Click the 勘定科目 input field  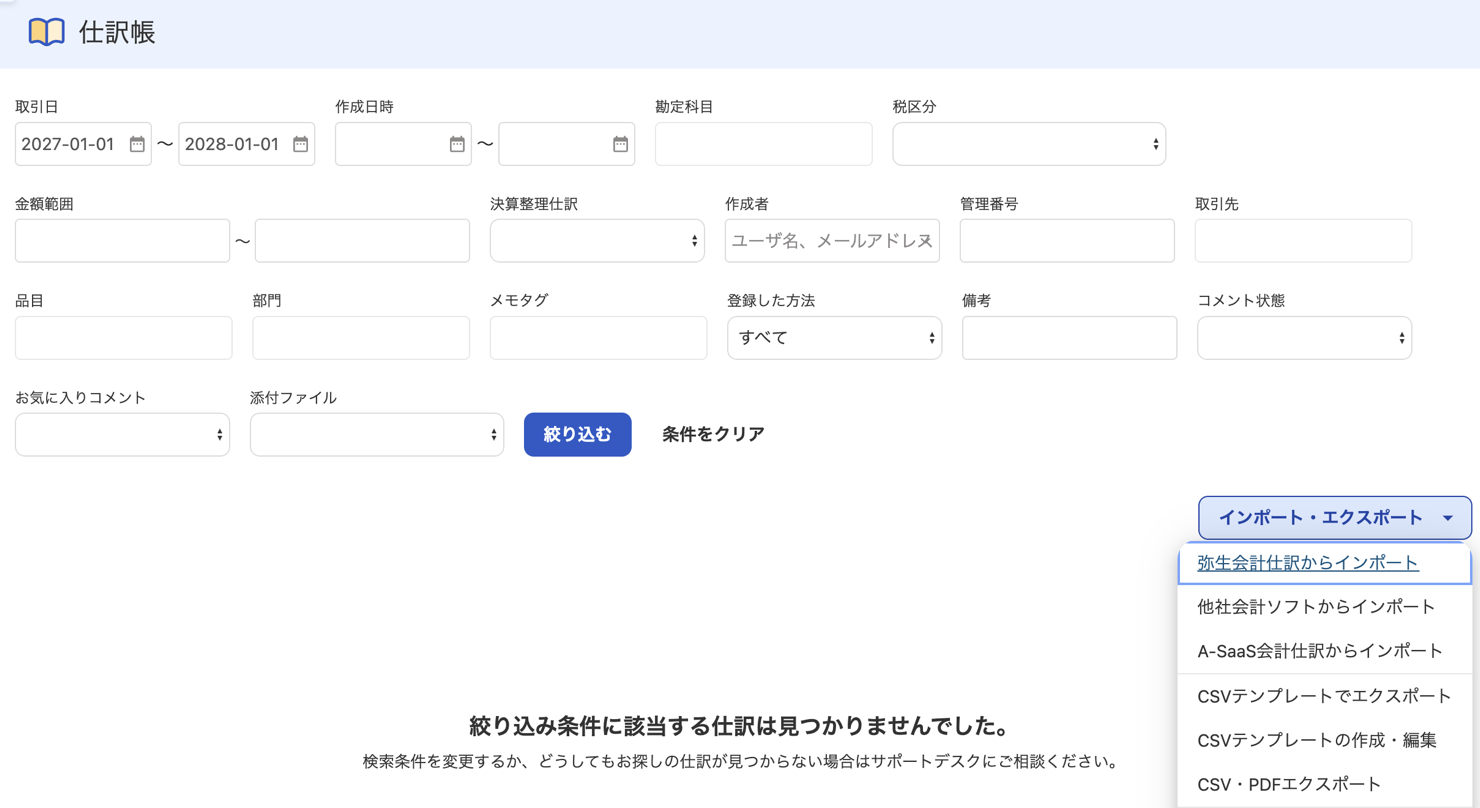763,144
